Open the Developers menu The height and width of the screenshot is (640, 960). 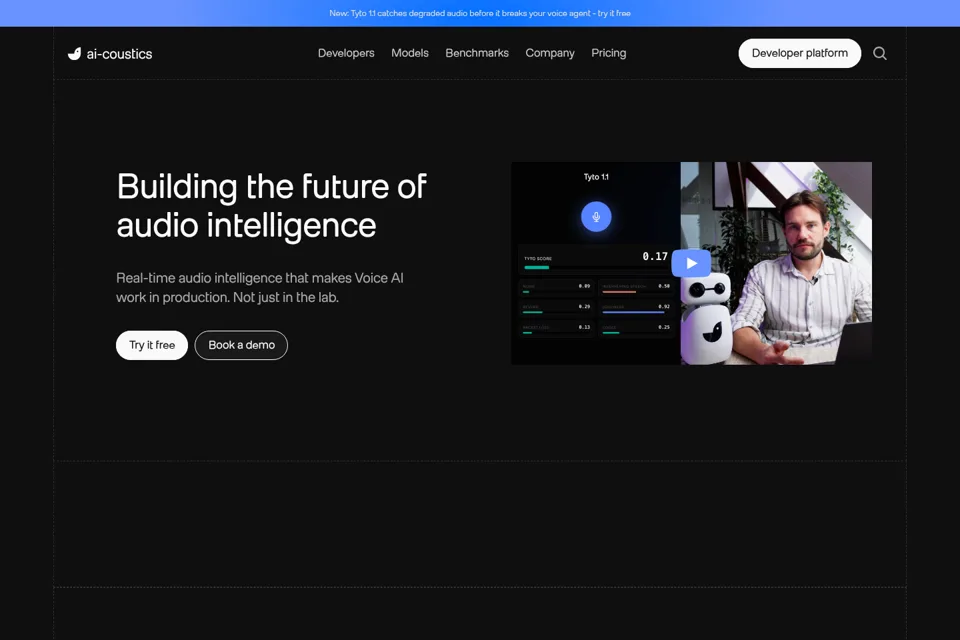tap(346, 53)
